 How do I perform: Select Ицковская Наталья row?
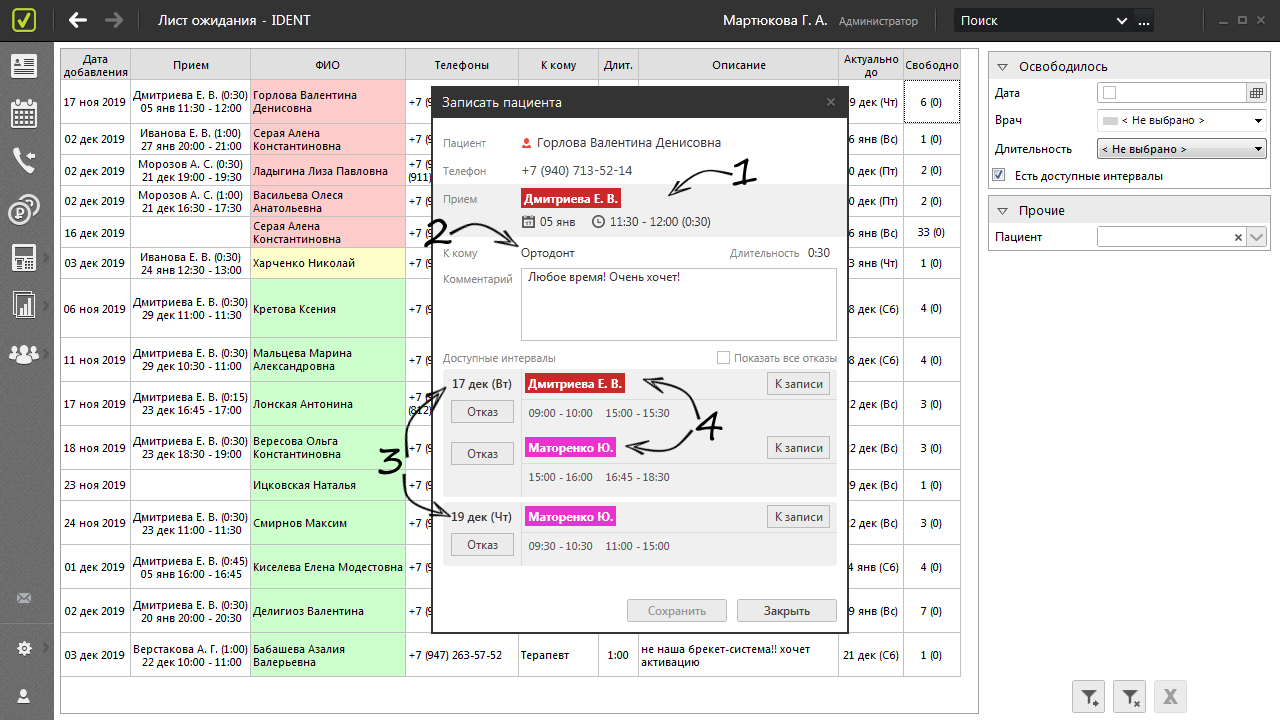click(328, 486)
